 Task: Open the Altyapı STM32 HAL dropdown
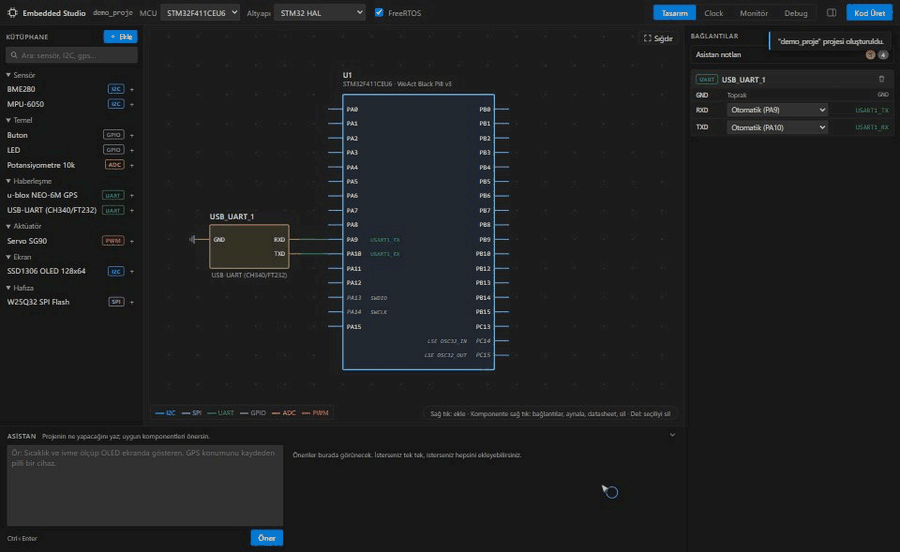click(x=320, y=12)
